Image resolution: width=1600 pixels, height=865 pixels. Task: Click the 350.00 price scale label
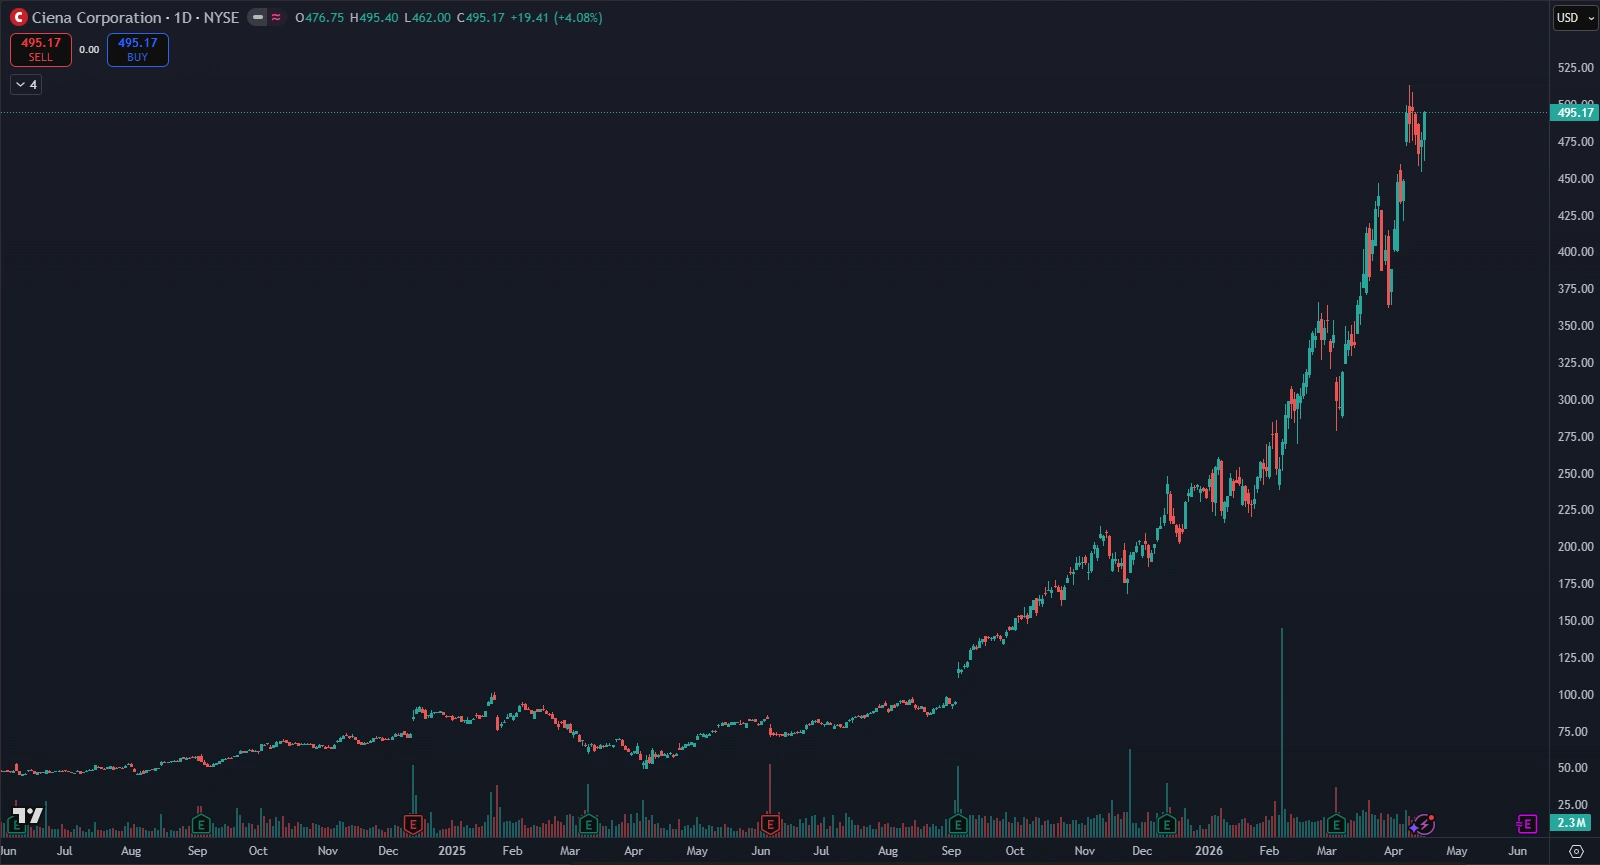[x=1576, y=326]
